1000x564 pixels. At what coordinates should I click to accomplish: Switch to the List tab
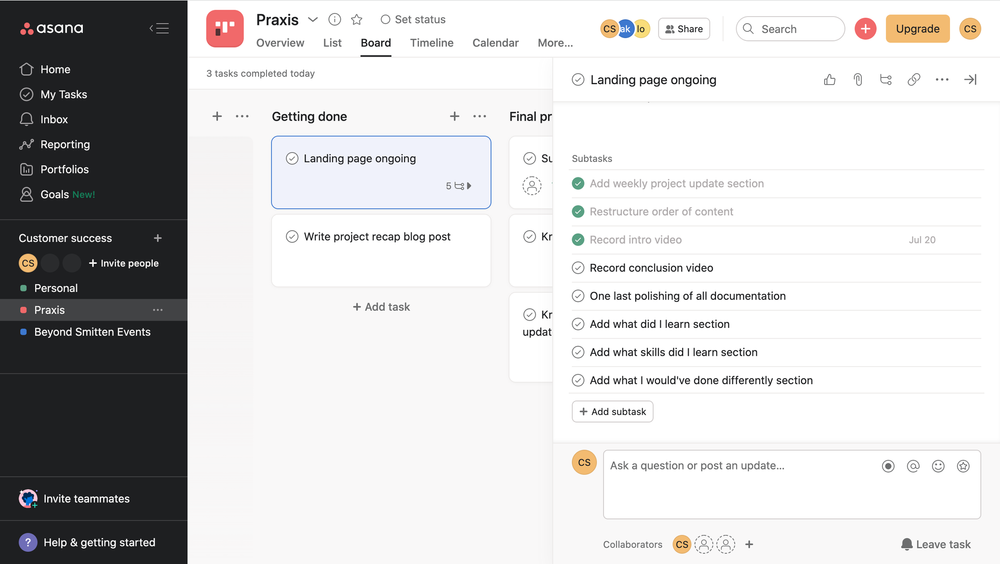(x=332, y=43)
